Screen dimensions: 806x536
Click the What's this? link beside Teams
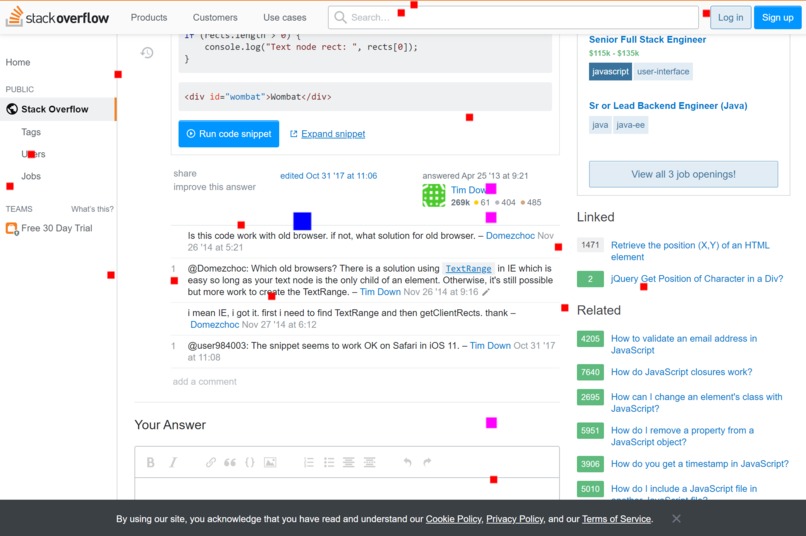coord(92,209)
